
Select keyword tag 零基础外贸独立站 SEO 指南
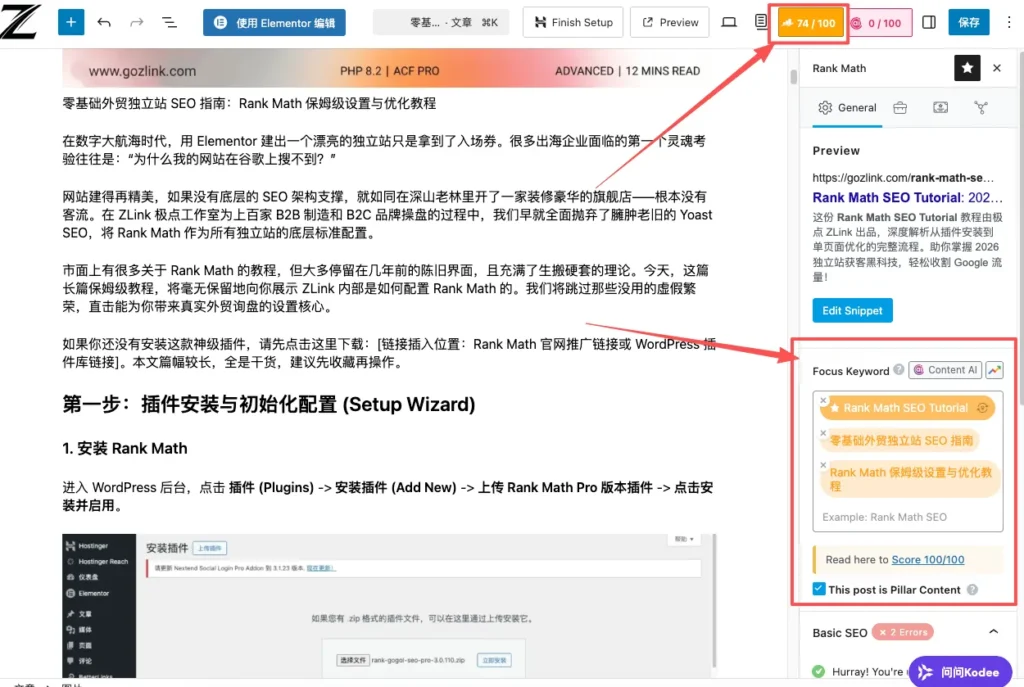[901, 441]
